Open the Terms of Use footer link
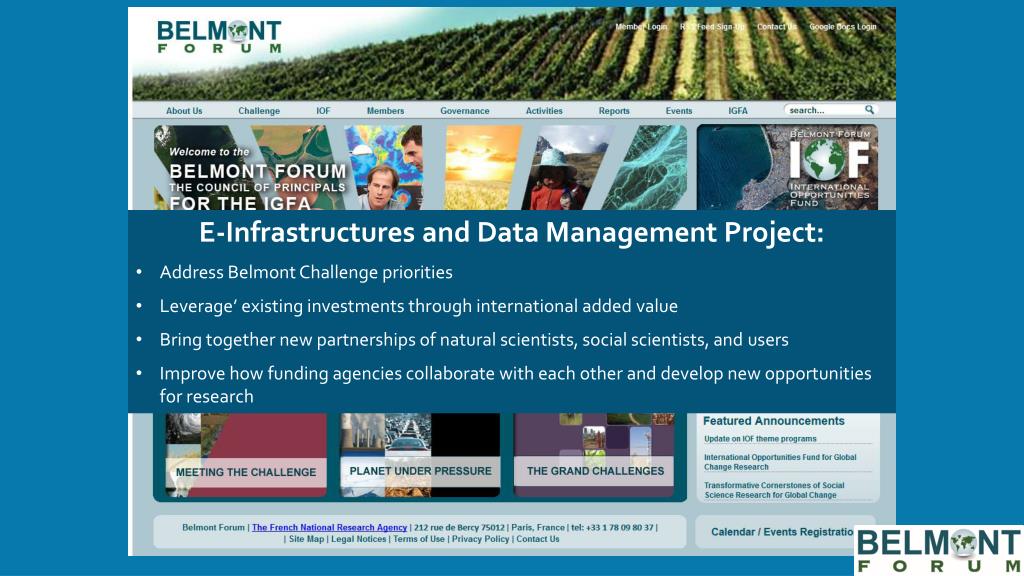This screenshot has width=1024, height=576. (419, 539)
